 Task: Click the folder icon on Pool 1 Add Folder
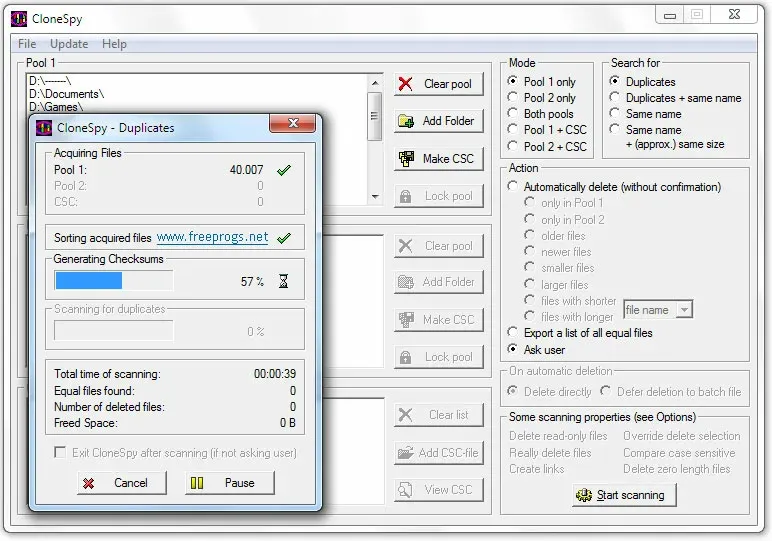click(x=406, y=121)
